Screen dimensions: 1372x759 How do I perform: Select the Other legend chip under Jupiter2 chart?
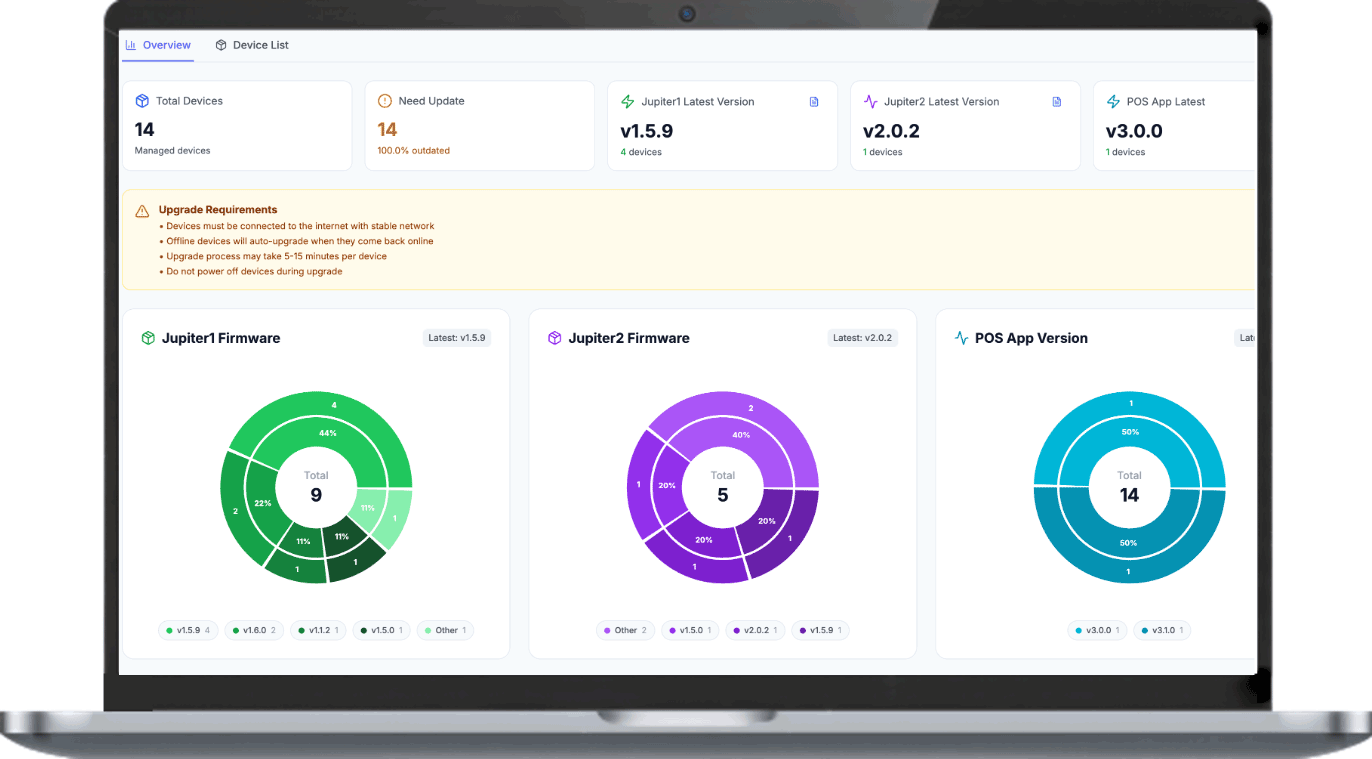pos(625,630)
